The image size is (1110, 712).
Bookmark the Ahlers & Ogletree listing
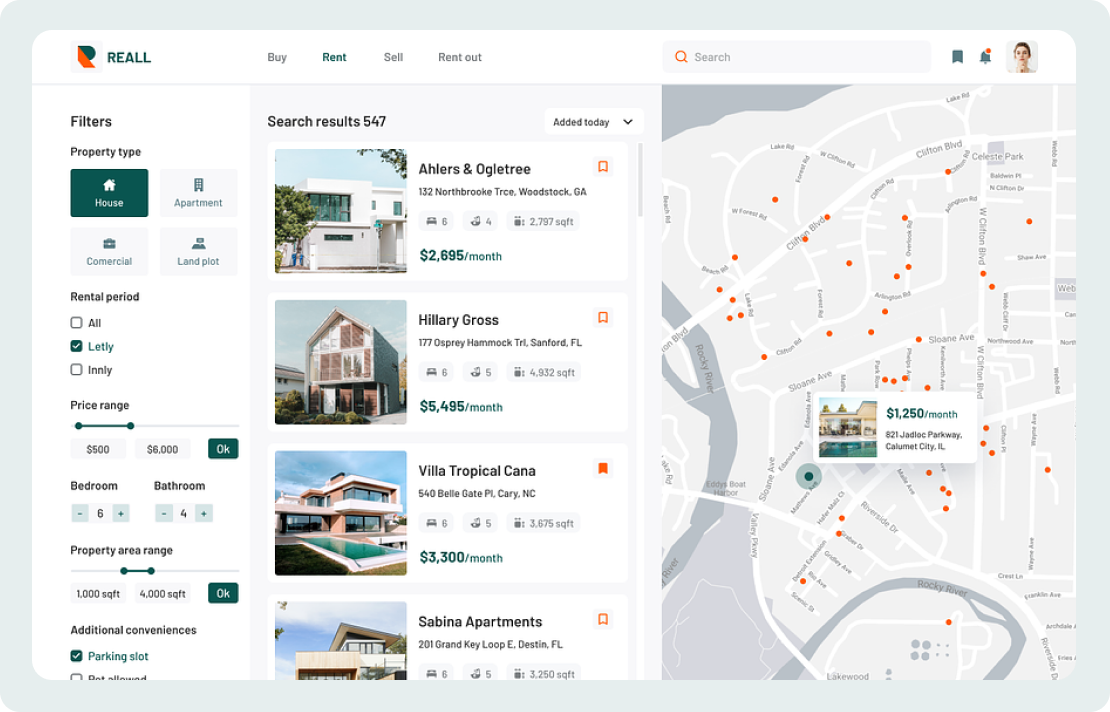tap(603, 167)
